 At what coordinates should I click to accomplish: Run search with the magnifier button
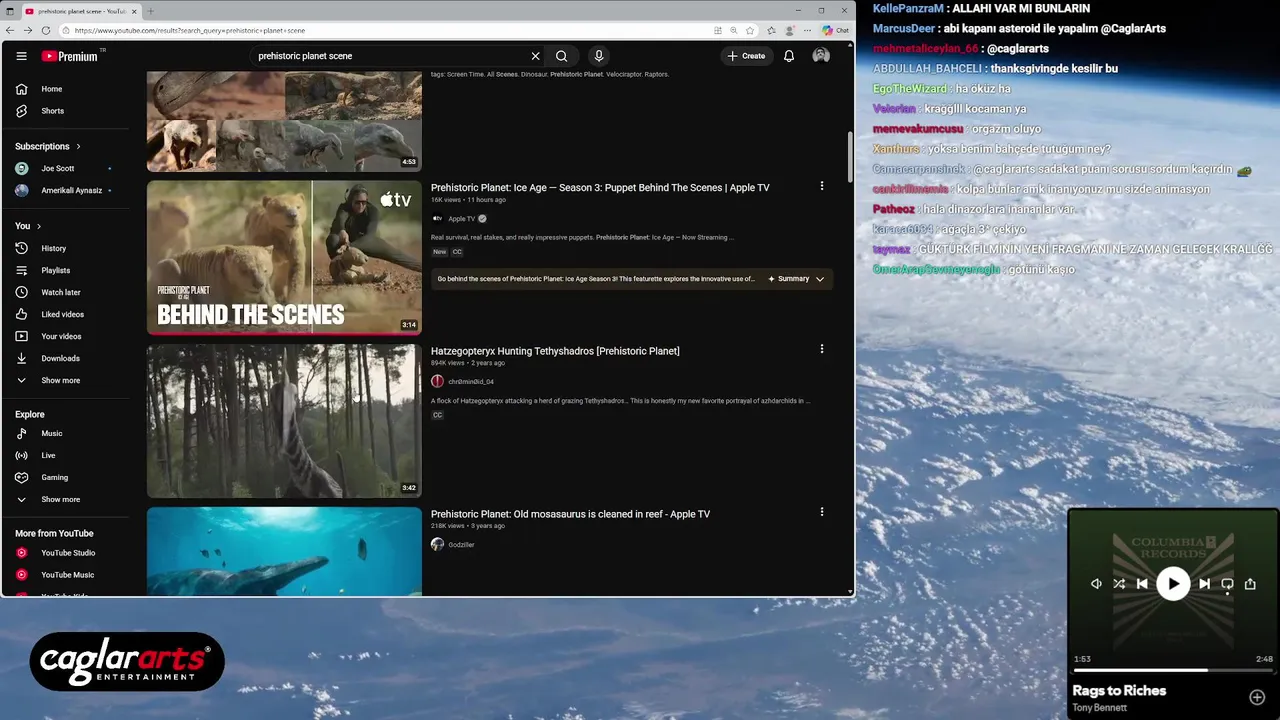562,56
